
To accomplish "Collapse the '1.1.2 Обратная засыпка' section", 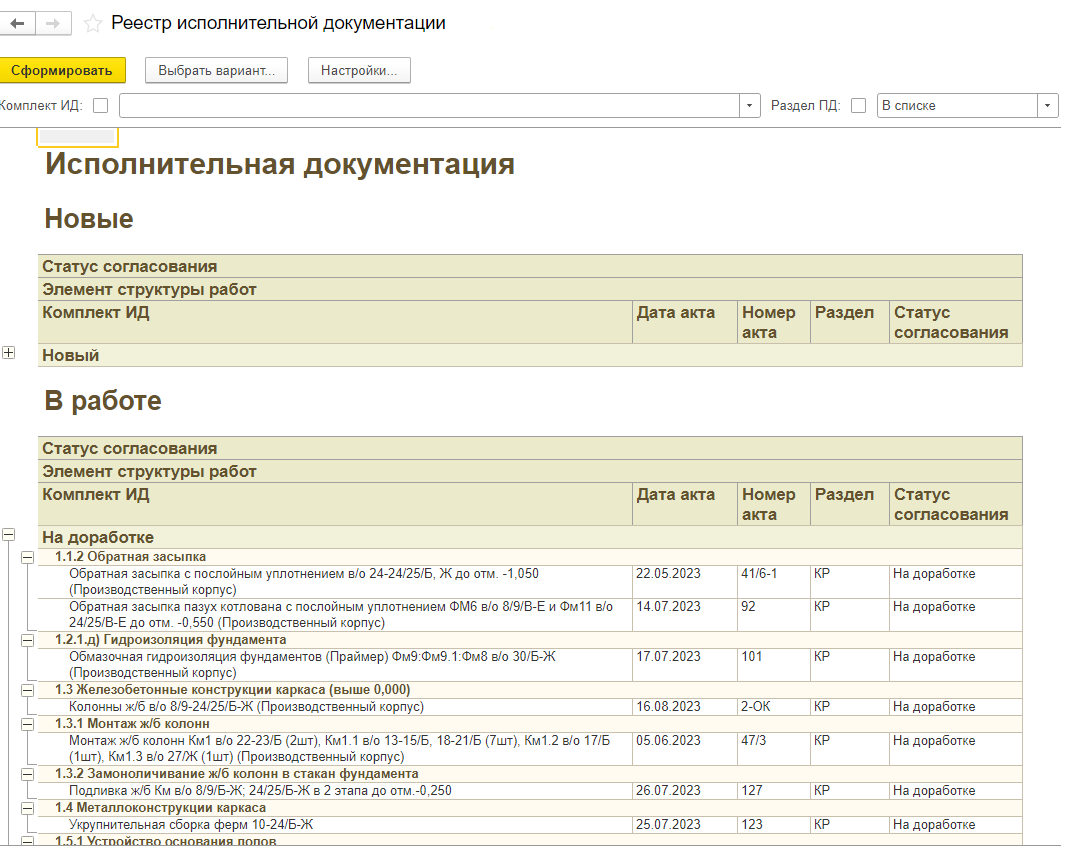I will 27,557.
